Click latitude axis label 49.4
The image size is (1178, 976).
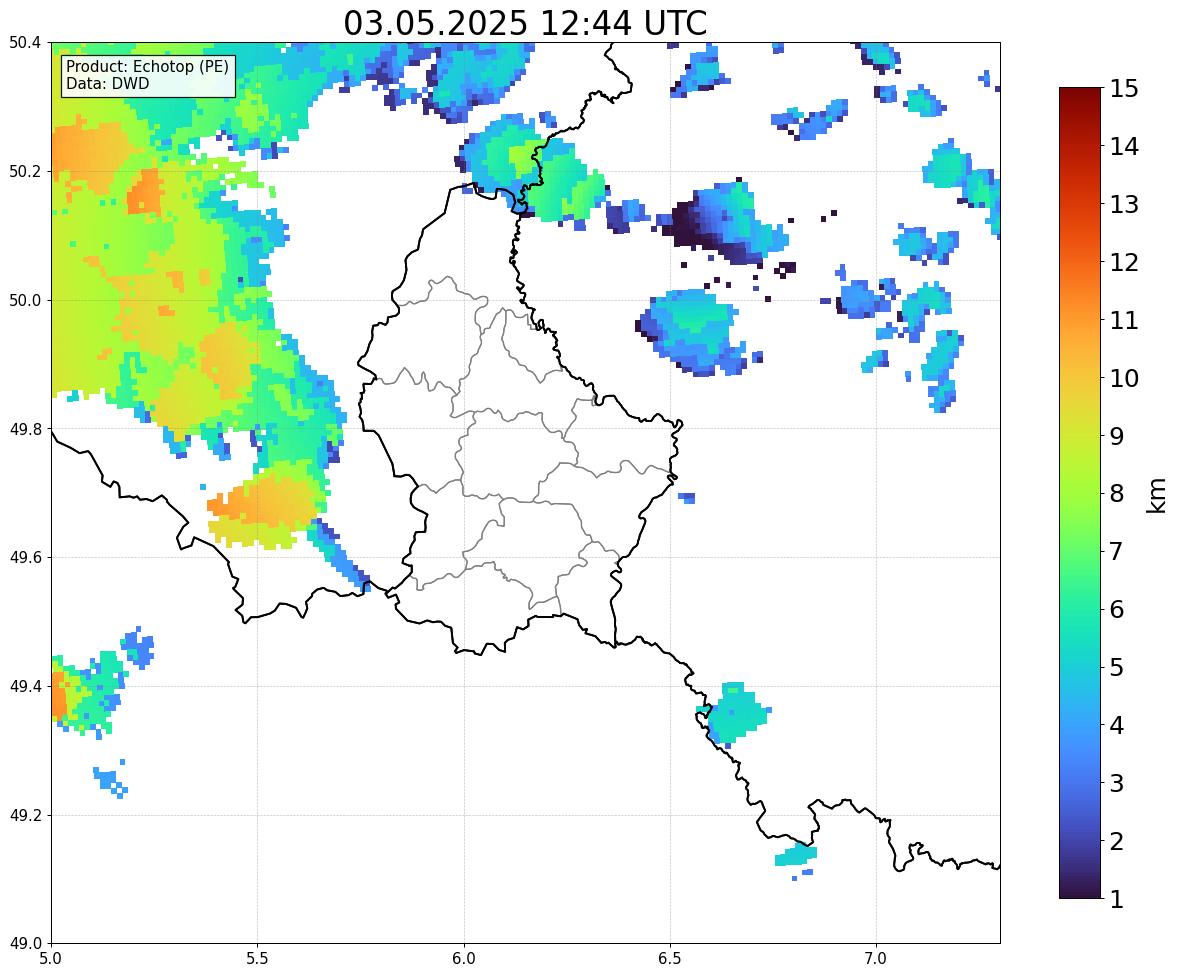[25, 686]
